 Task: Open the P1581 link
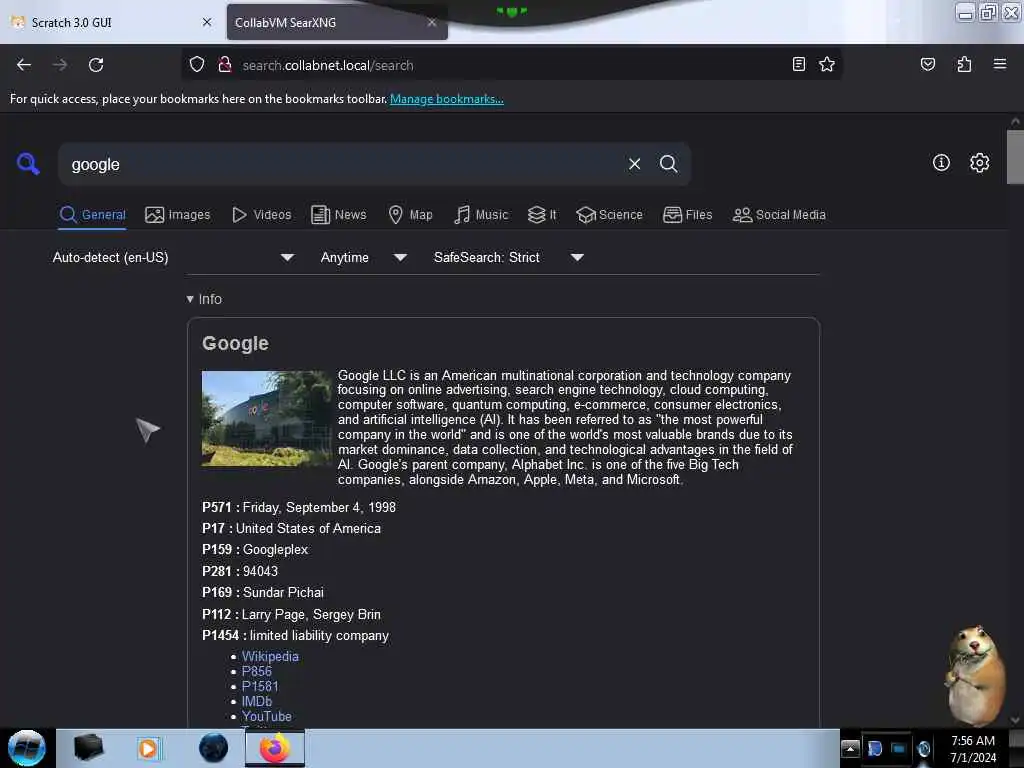coord(260,686)
